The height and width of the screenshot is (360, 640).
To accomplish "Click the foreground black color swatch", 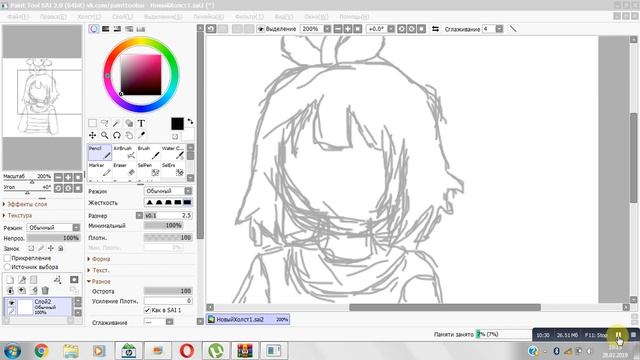I will (177, 124).
